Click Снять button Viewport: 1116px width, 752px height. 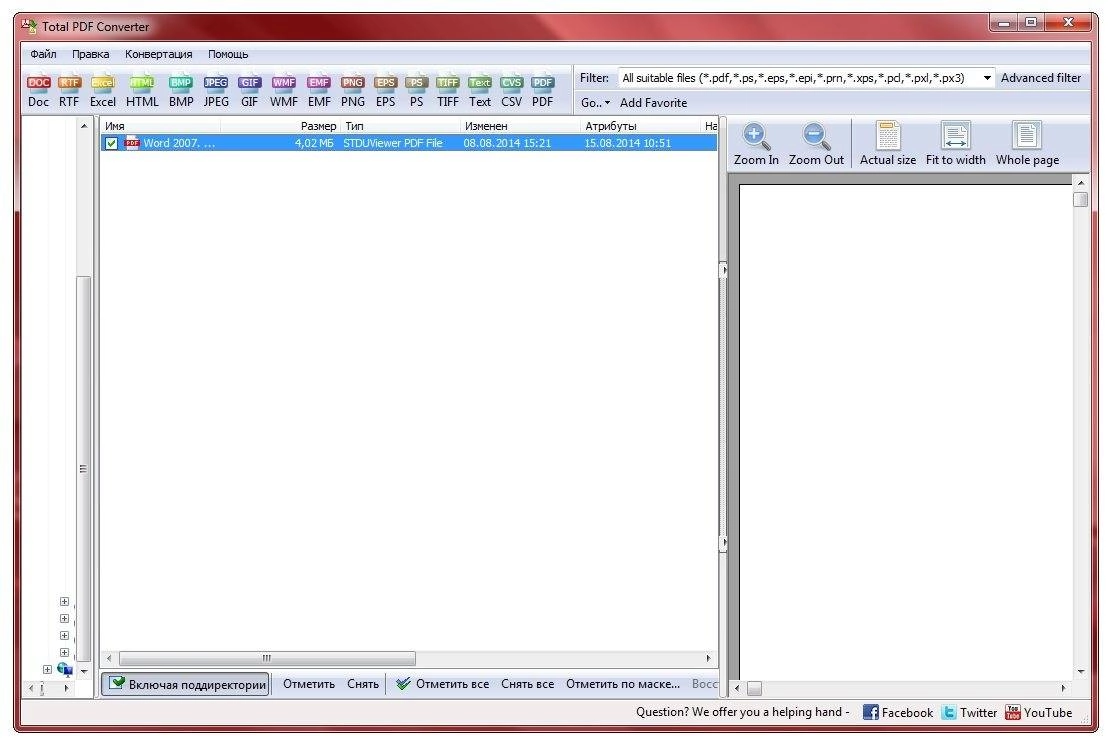363,684
